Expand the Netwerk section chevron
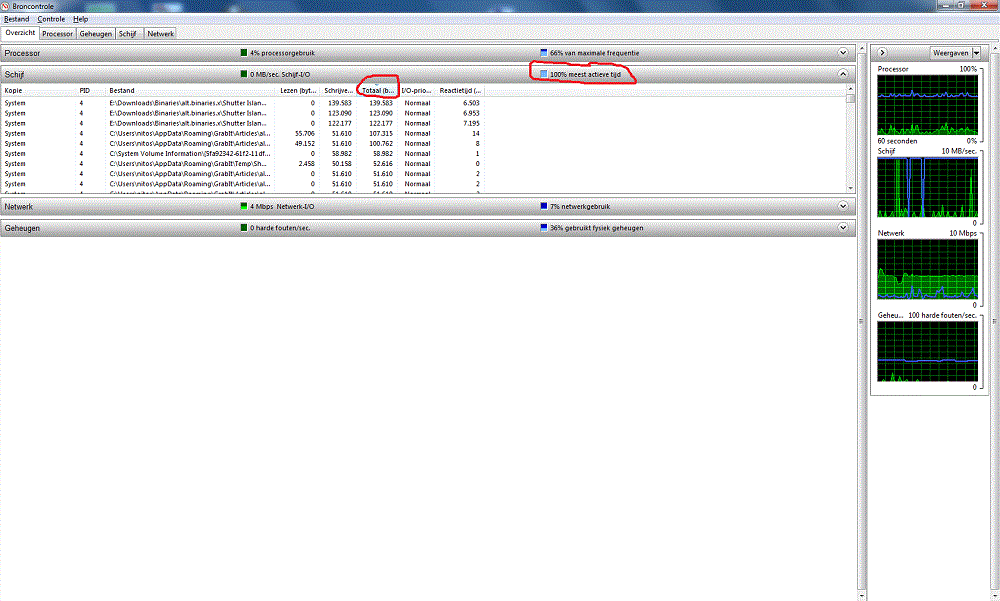1000x601 pixels. coord(843,207)
